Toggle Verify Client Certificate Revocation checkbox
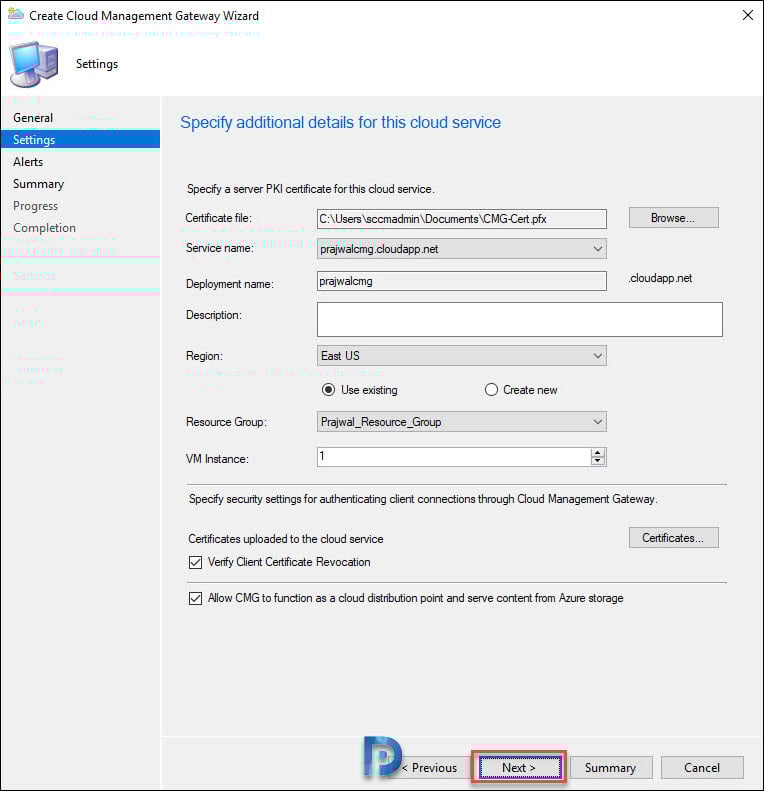The height and width of the screenshot is (791, 764). click(x=195, y=562)
